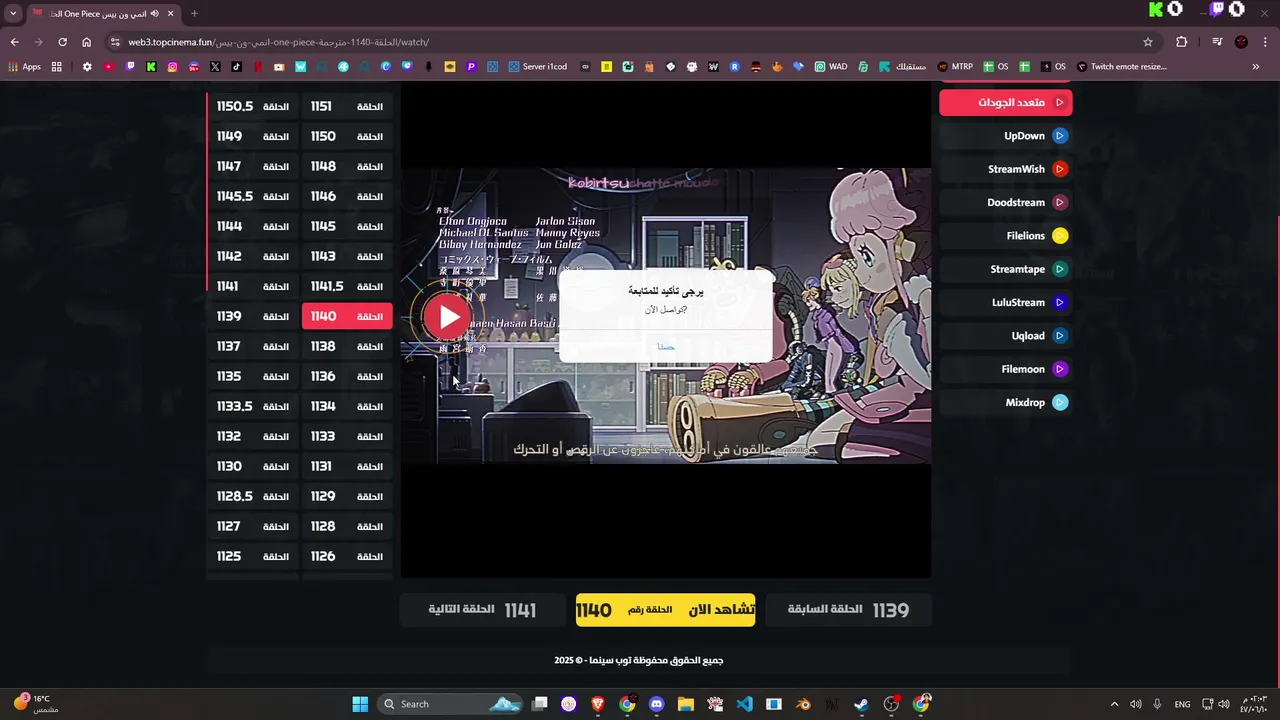Open episode 1136
The height and width of the screenshot is (720, 1280).
(x=347, y=376)
